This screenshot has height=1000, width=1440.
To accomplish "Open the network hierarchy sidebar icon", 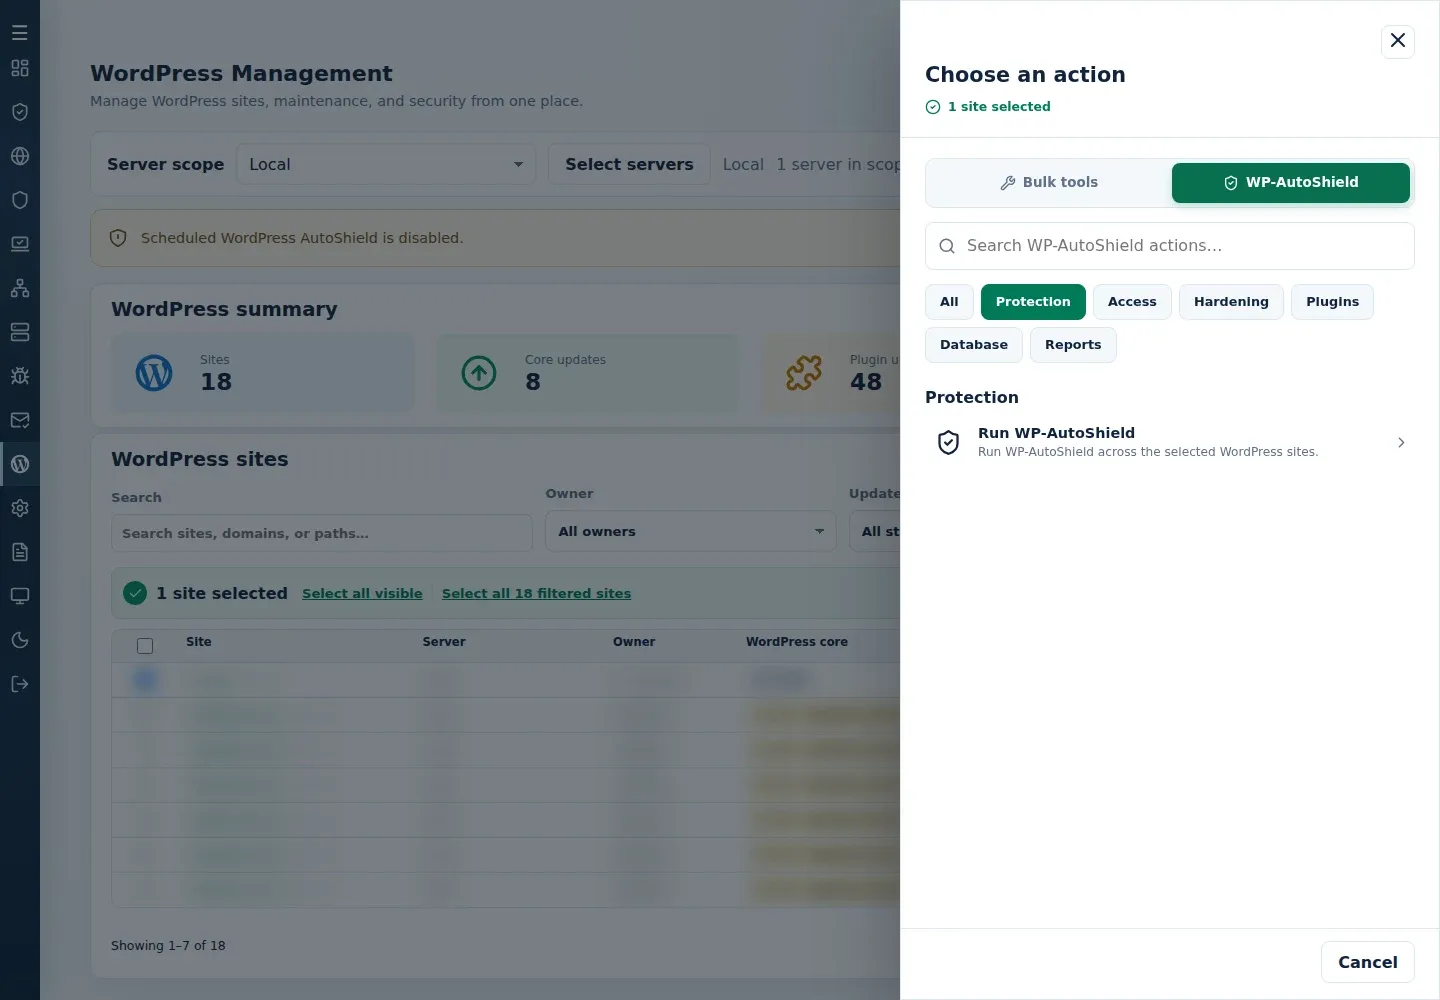I will [20, 288].
